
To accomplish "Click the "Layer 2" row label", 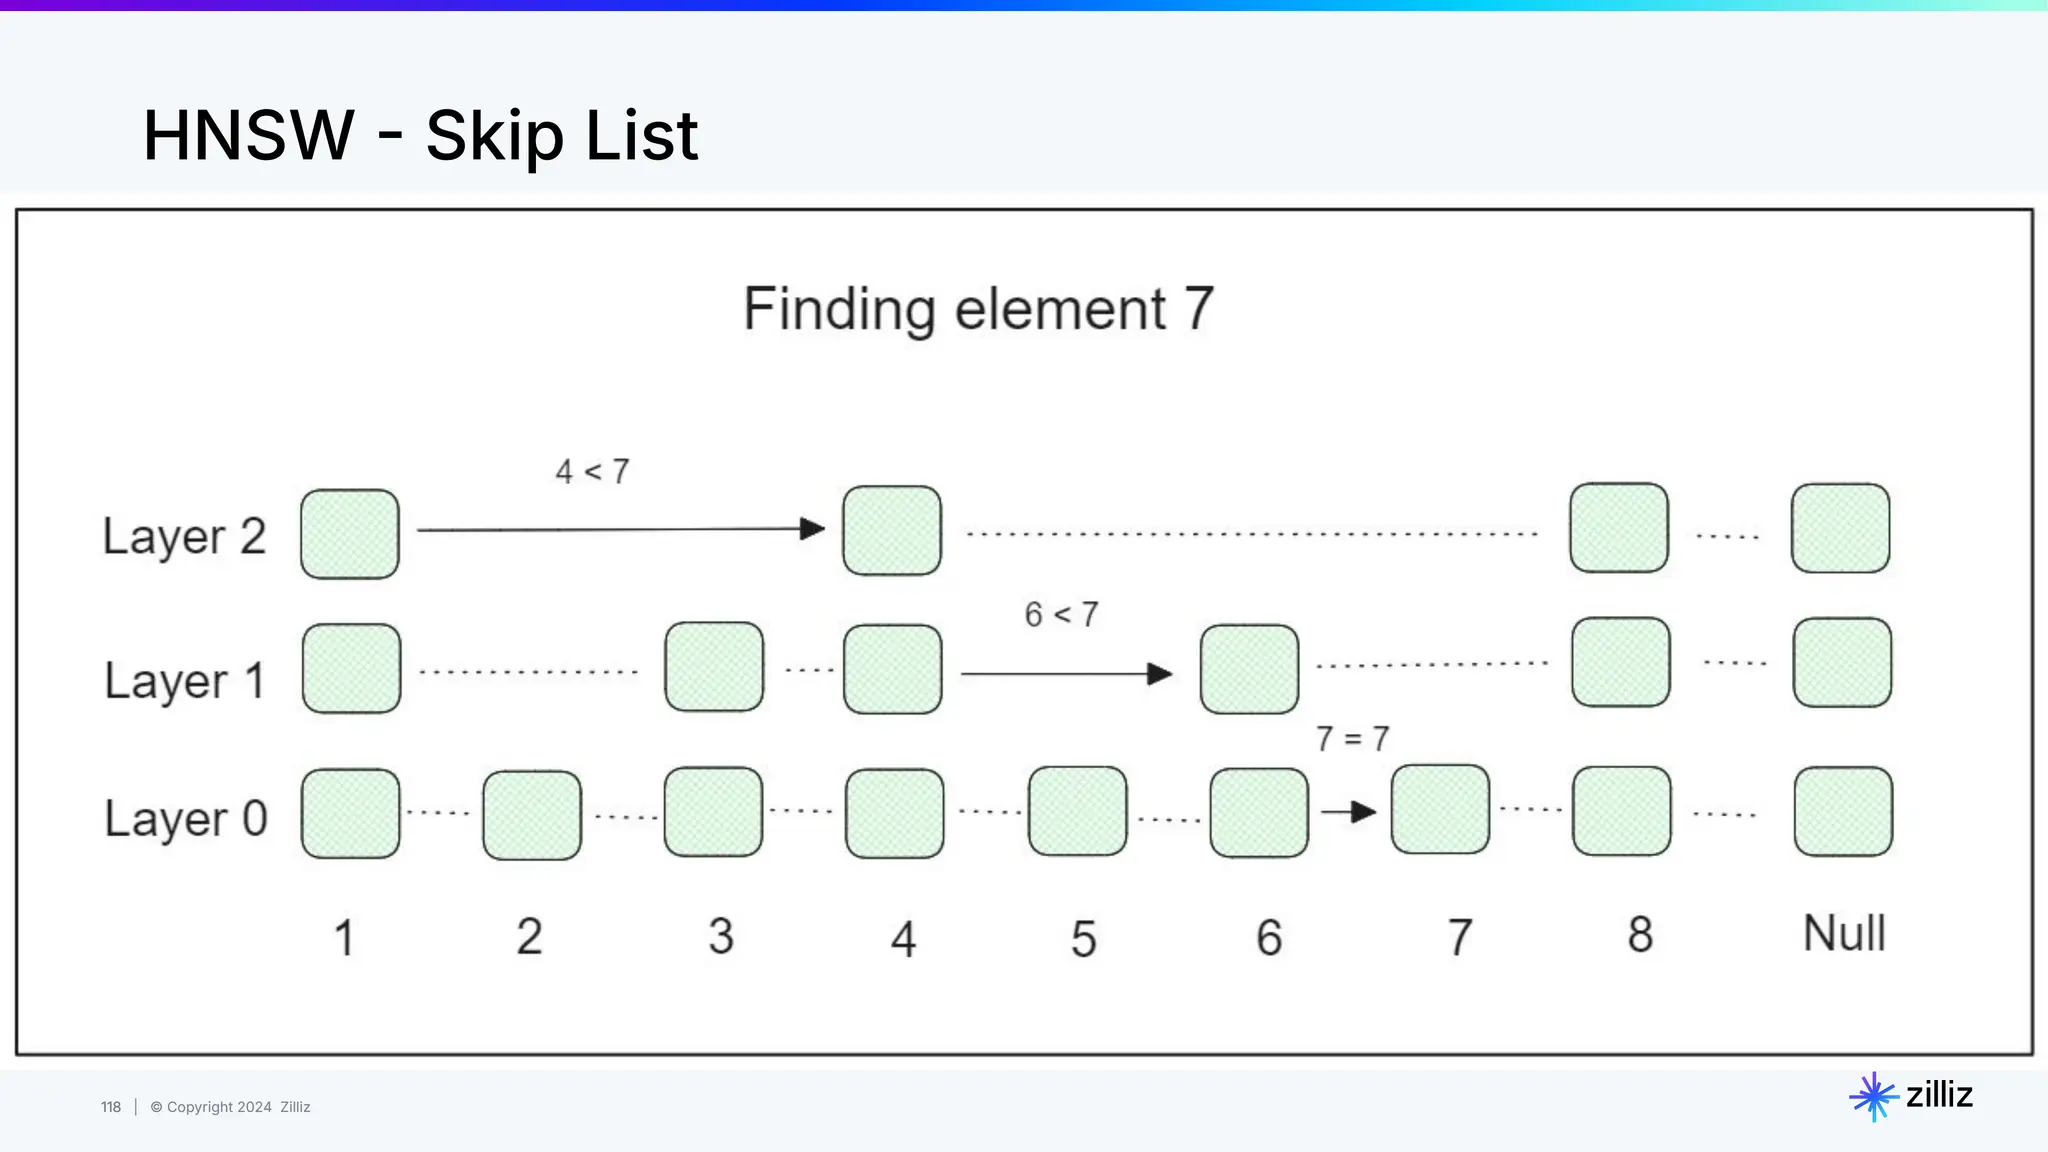I will (184, 537).
